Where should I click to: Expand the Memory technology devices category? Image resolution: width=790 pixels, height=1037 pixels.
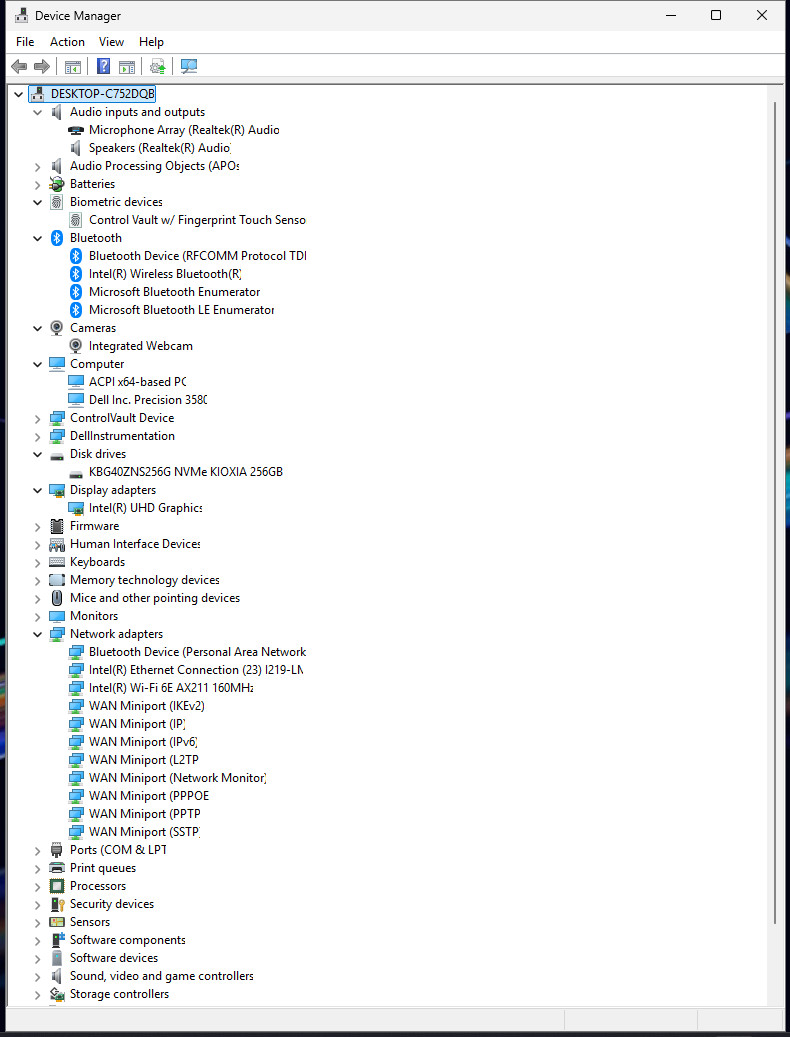38,581
